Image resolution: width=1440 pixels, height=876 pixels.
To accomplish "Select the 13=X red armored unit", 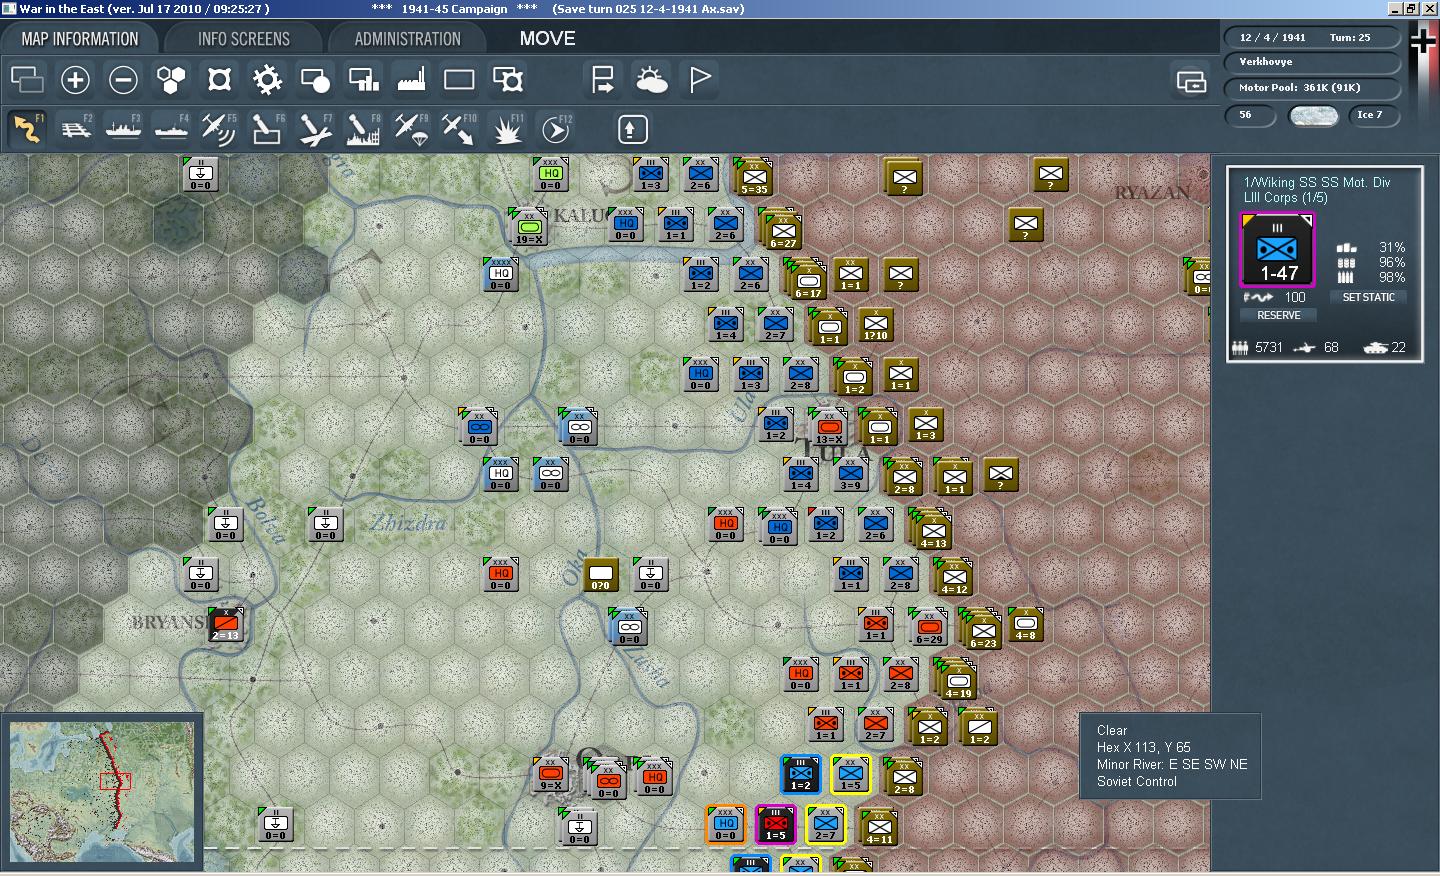I will pos(829,428).
